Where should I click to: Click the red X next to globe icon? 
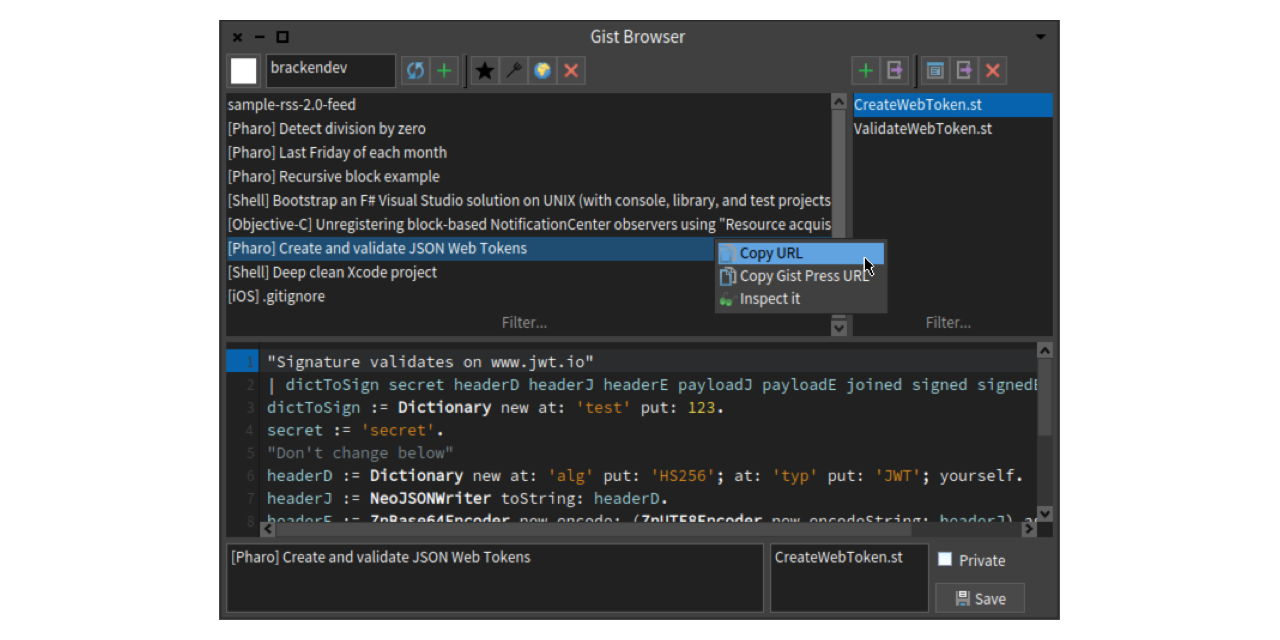571,71
